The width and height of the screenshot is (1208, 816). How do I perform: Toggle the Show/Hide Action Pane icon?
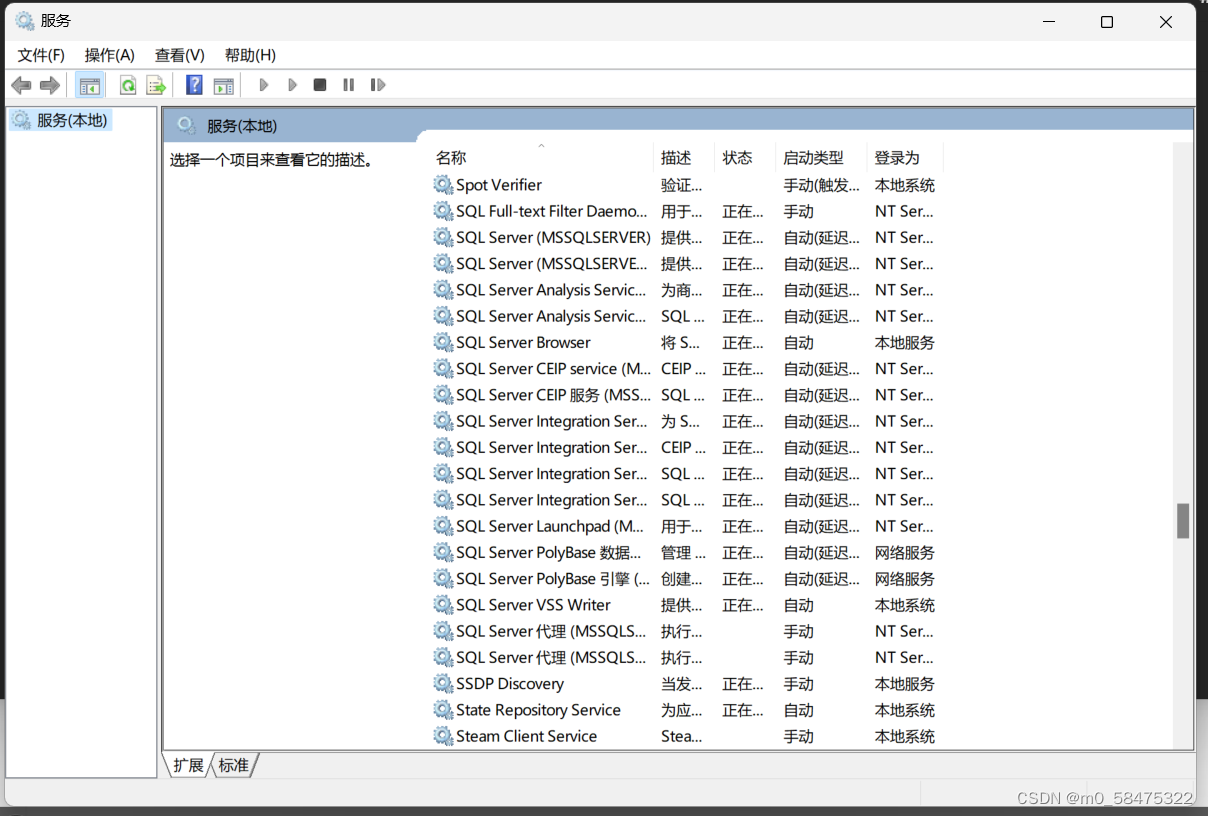point(223,85)
